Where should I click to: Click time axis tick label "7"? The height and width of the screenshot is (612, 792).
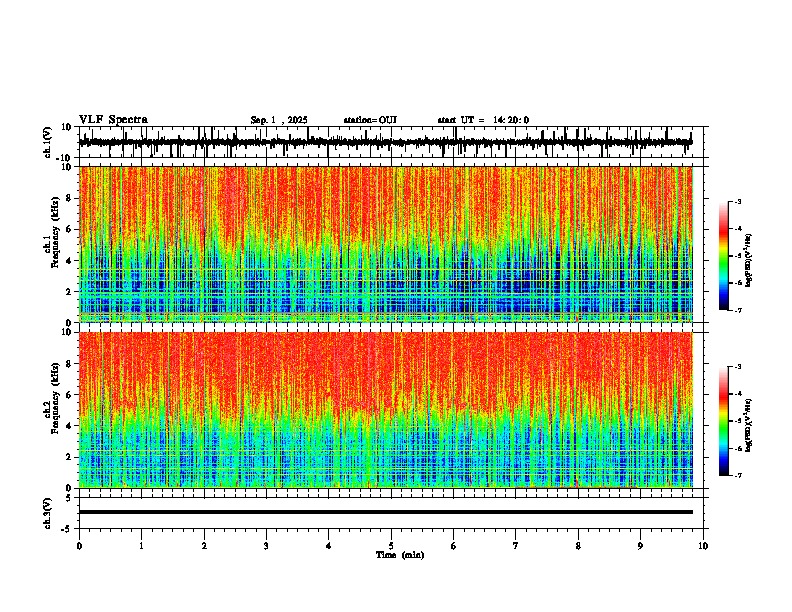coord(516,546)
